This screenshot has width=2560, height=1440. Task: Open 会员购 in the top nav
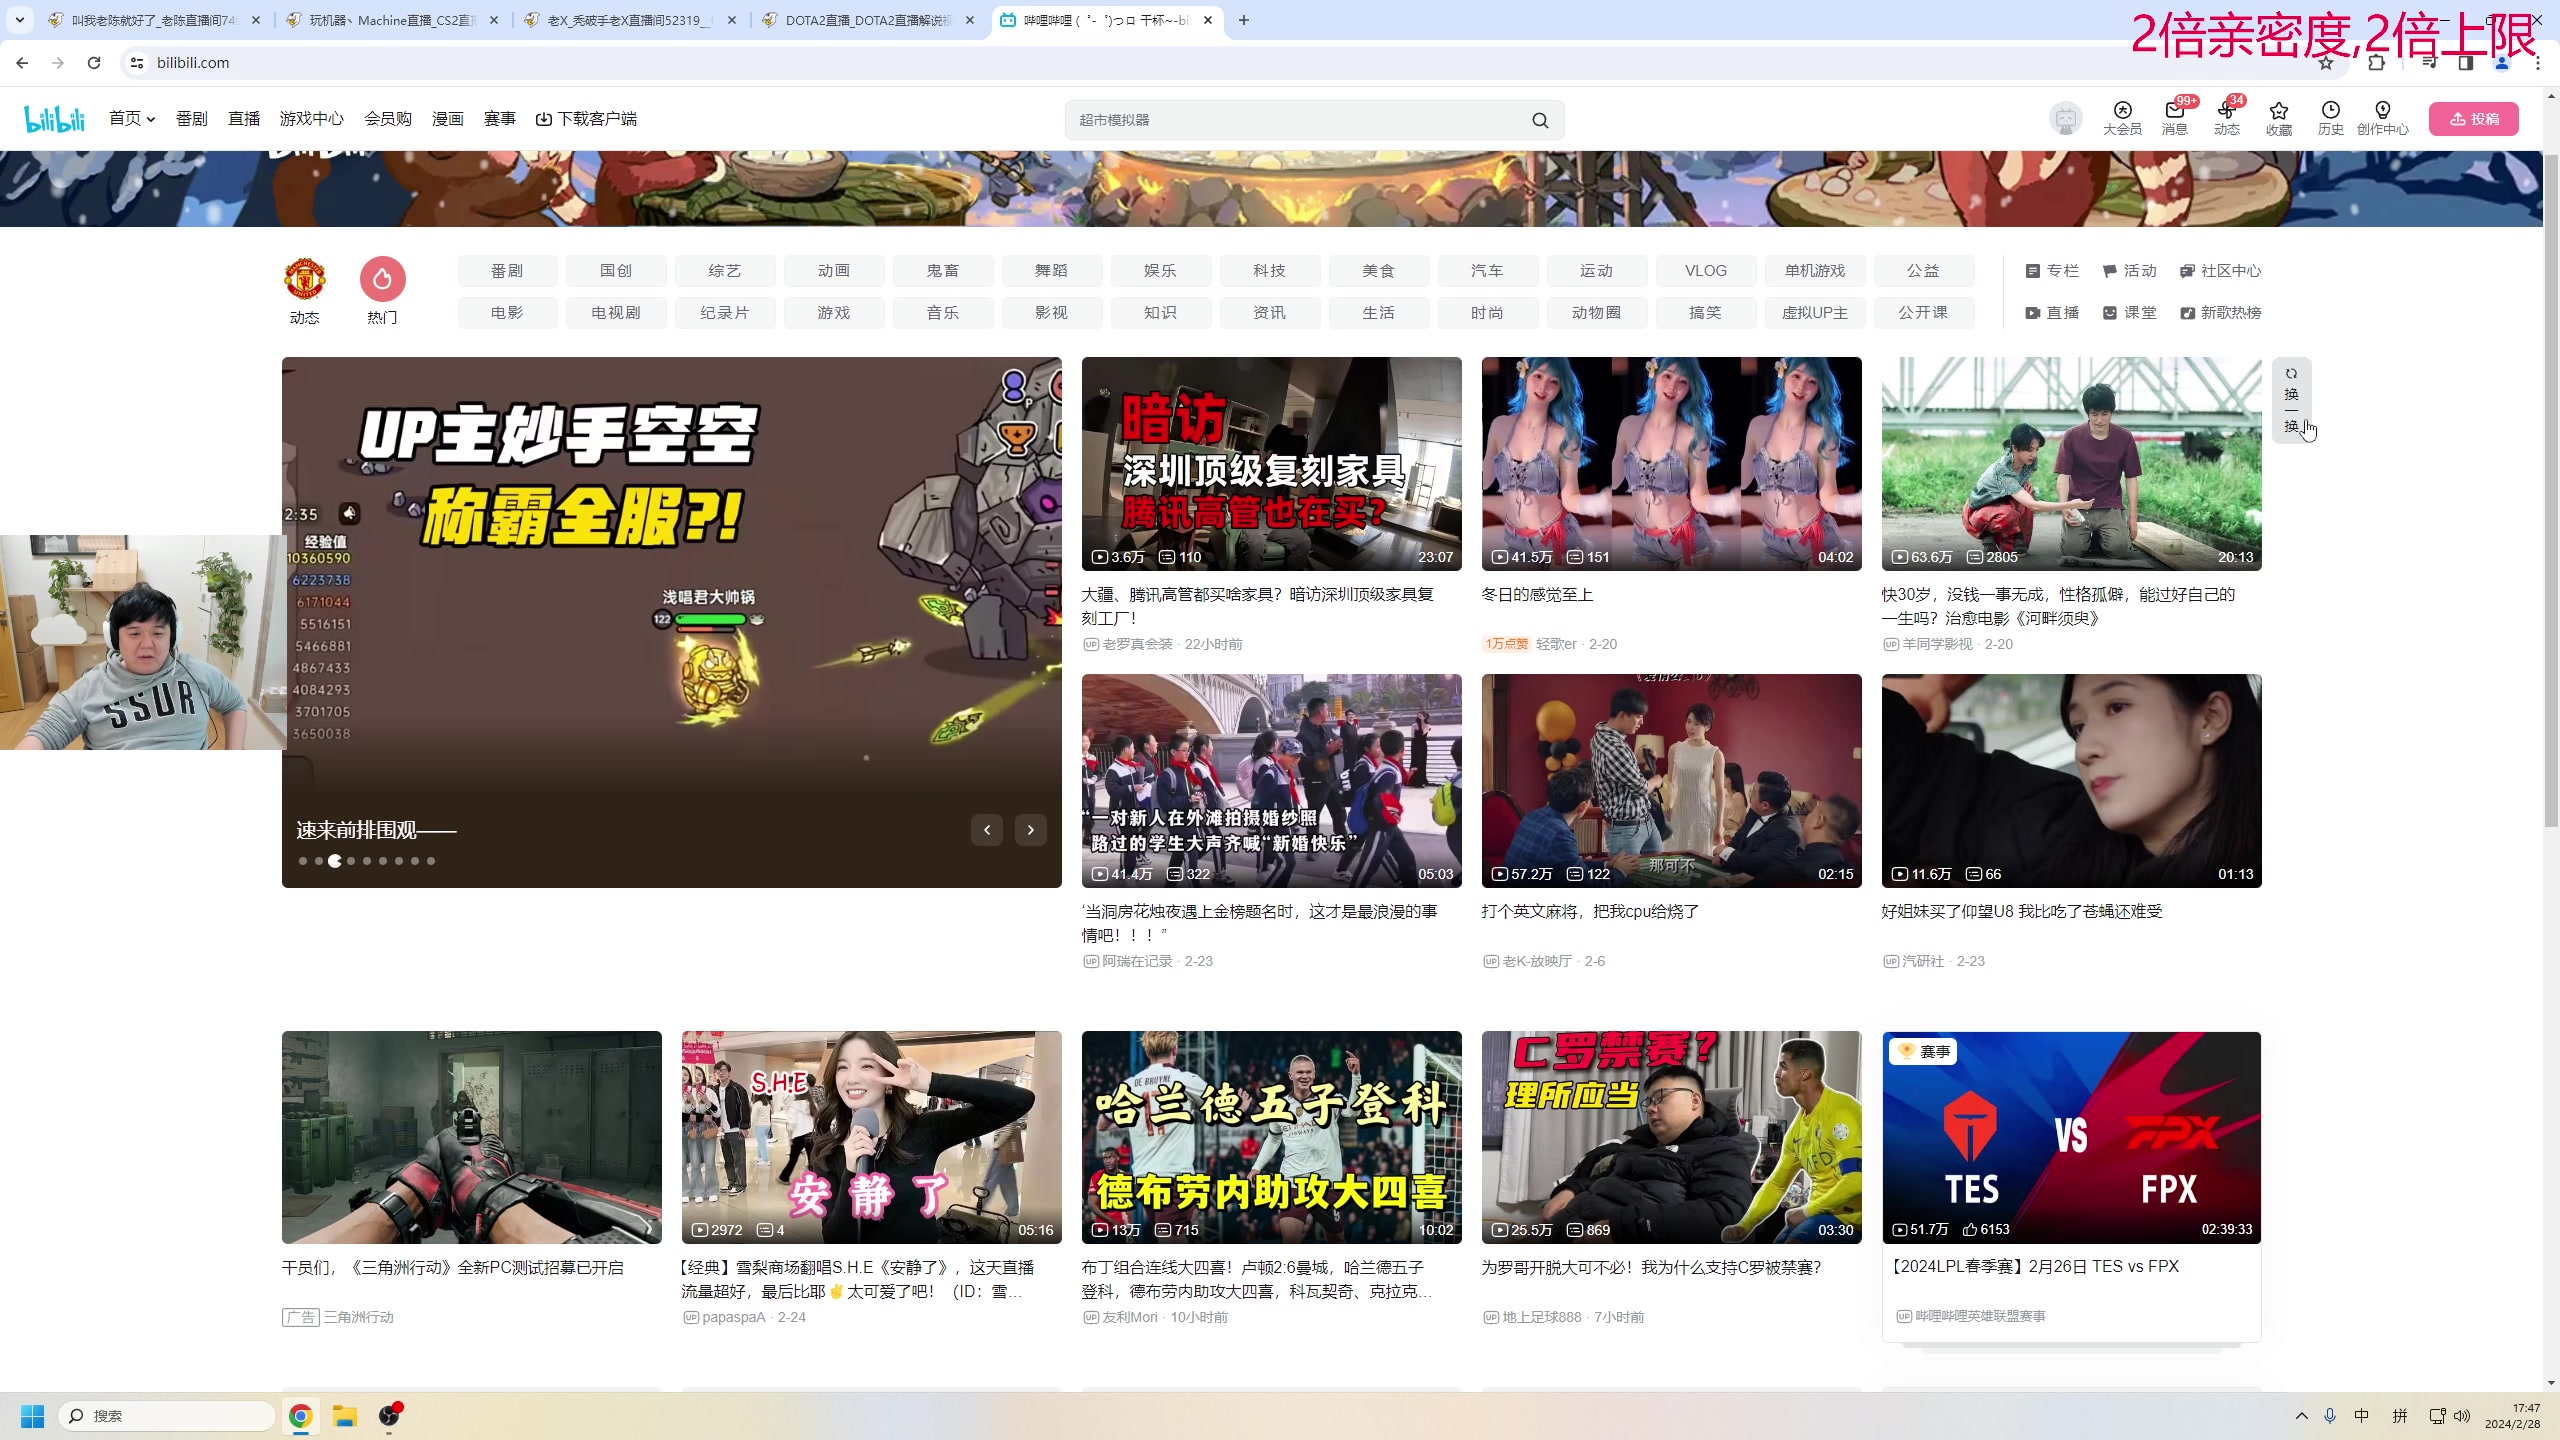[388, 119]
